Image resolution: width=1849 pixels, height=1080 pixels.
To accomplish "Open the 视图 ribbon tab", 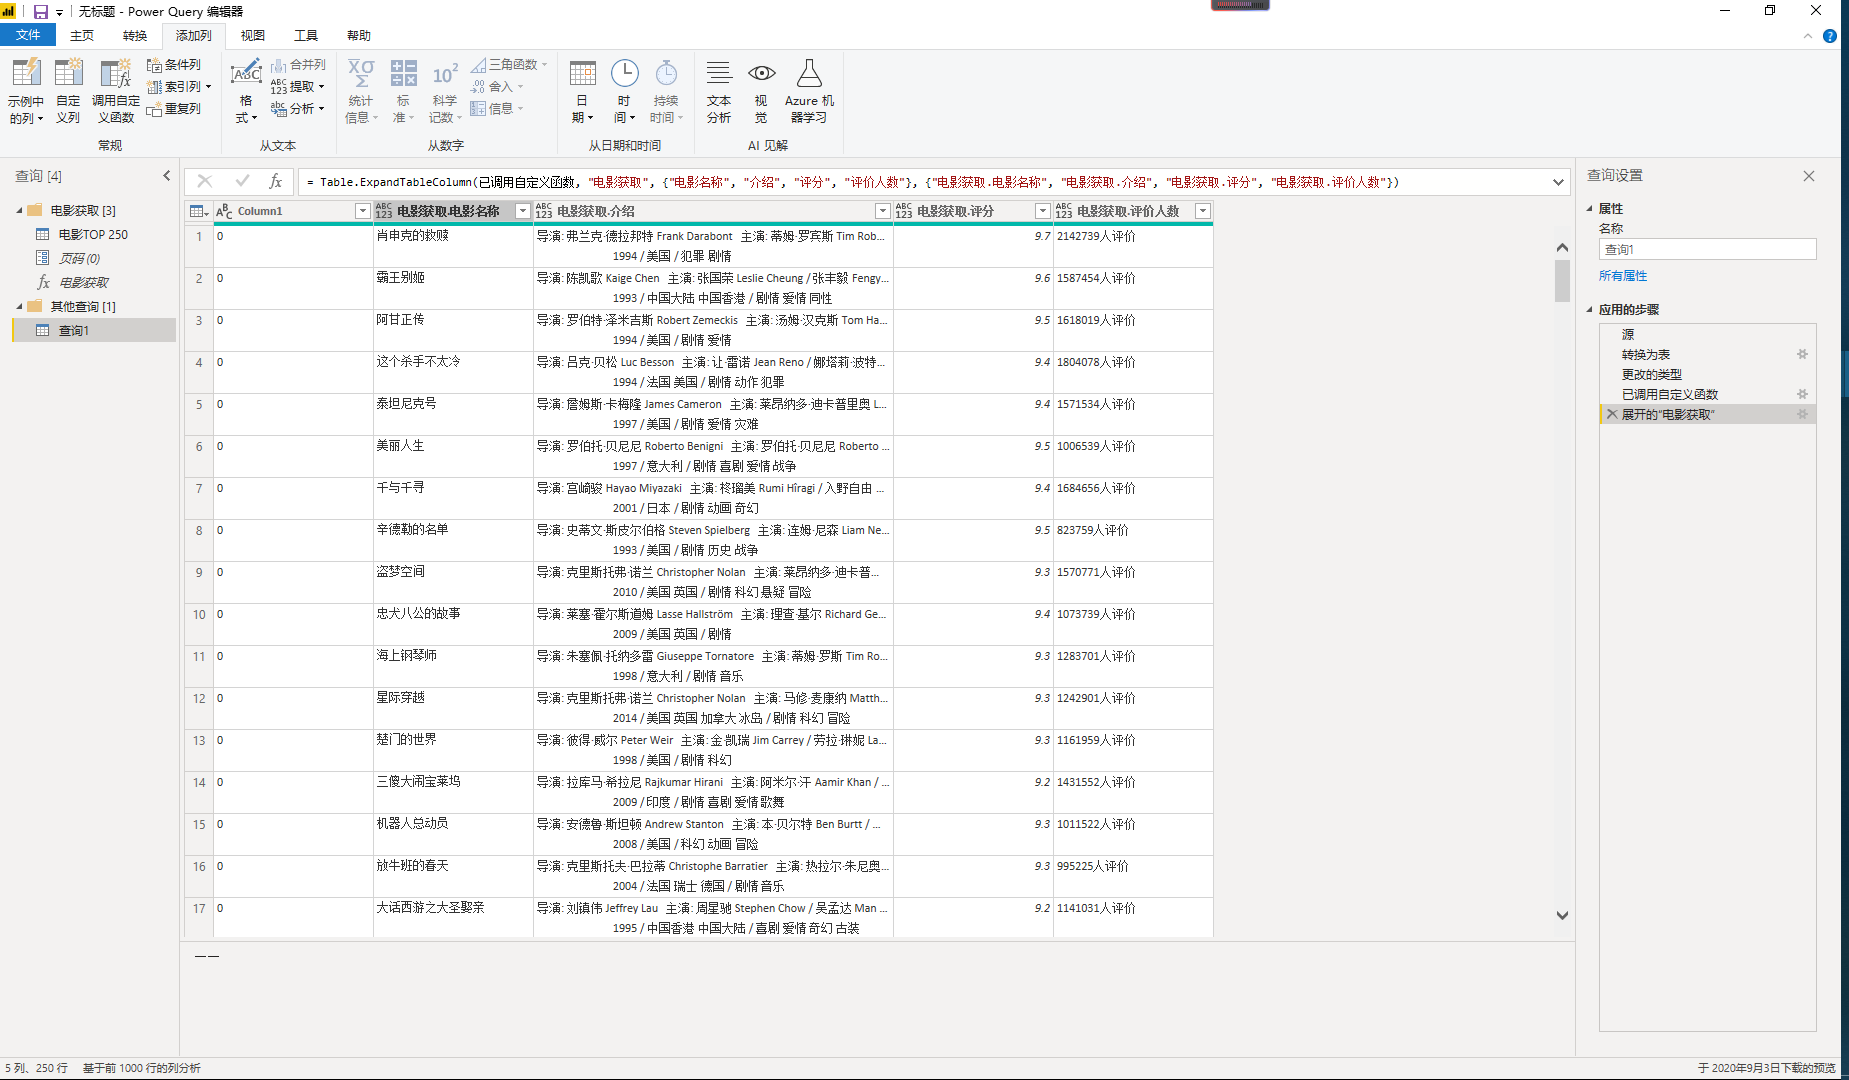I will point(252,35).
